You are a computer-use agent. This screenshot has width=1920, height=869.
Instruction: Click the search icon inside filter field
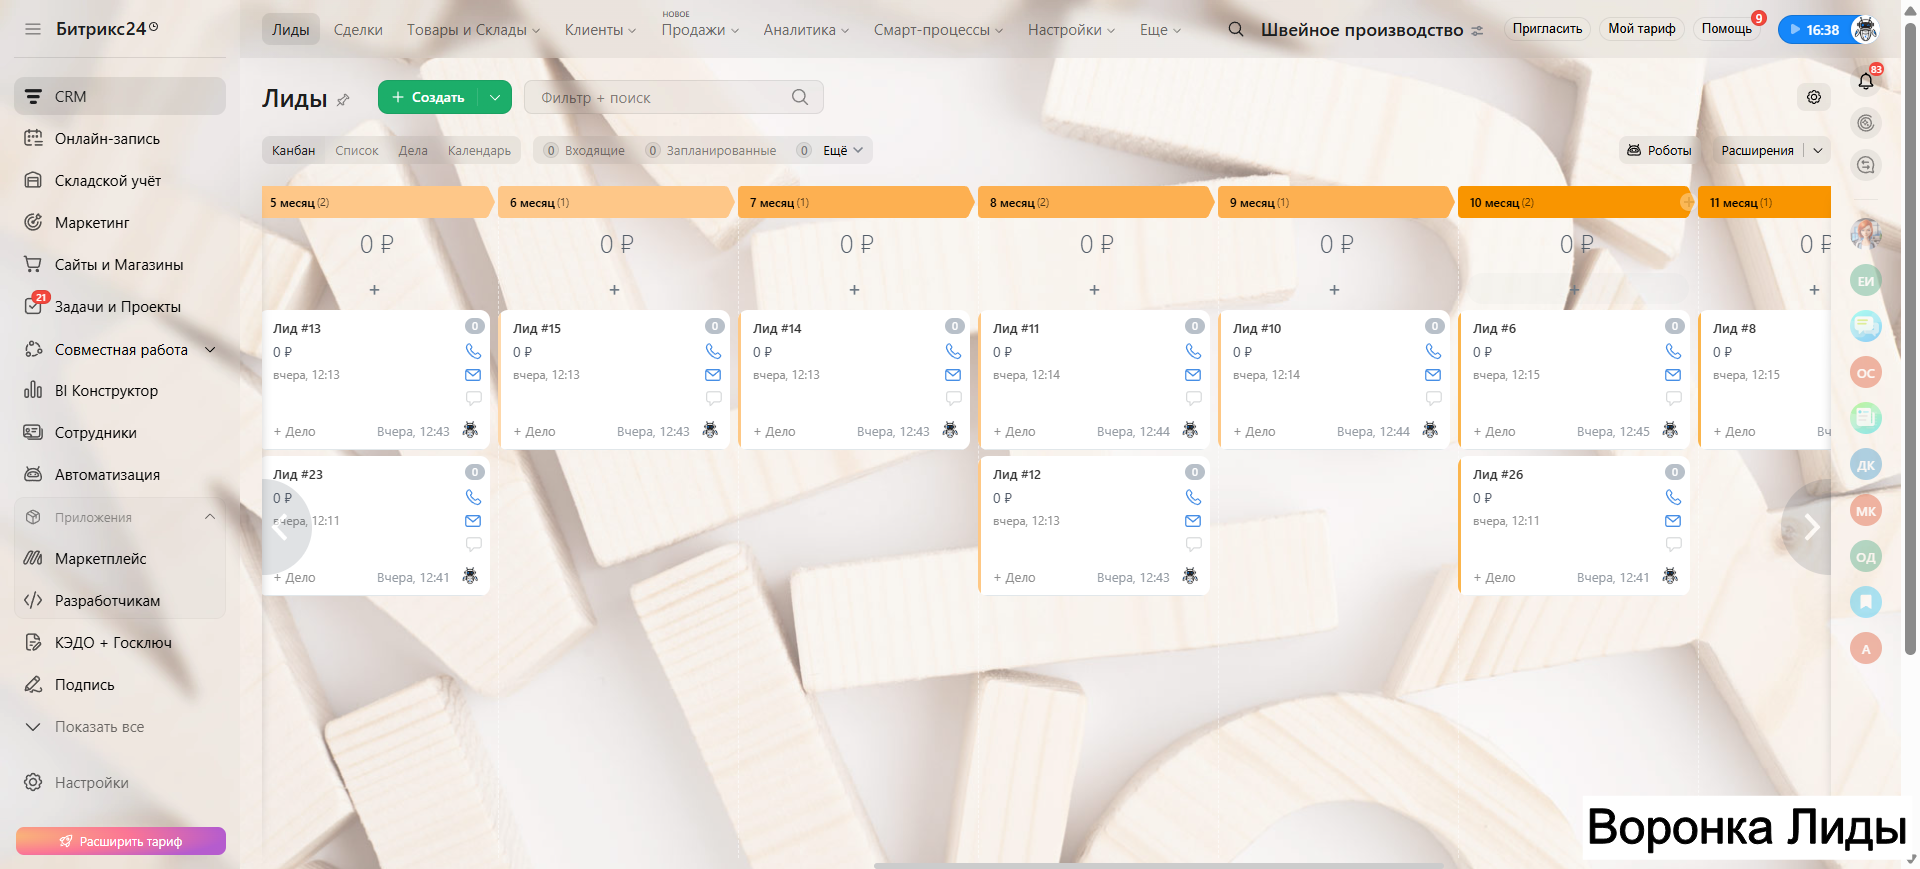tap(800, 97)
